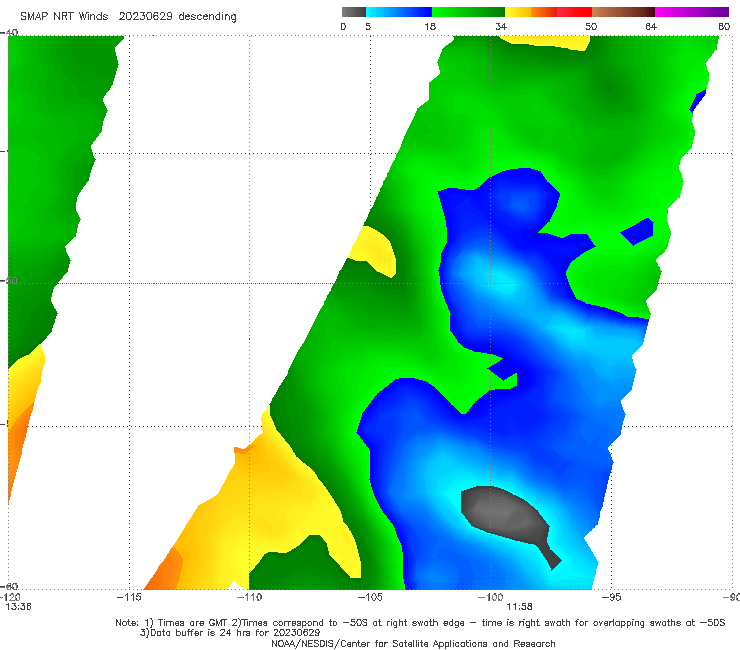Viewport: 740px width, 650px height.
Task: Click the scale label '50'
Action: 591,27
